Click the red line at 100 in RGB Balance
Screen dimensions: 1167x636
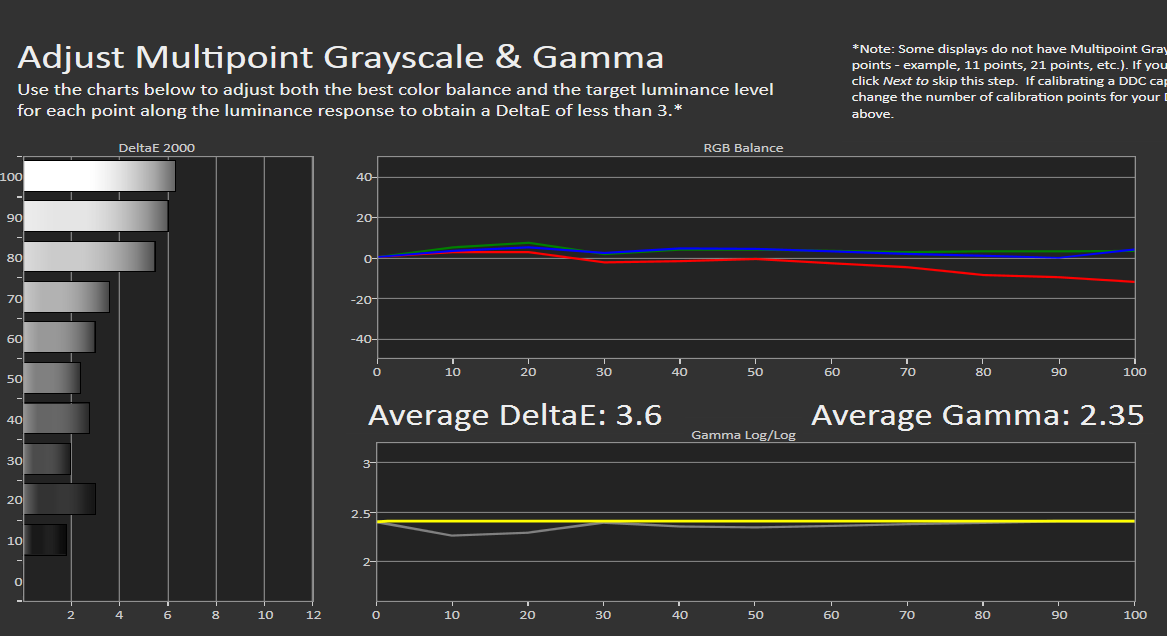[1133, 282]
